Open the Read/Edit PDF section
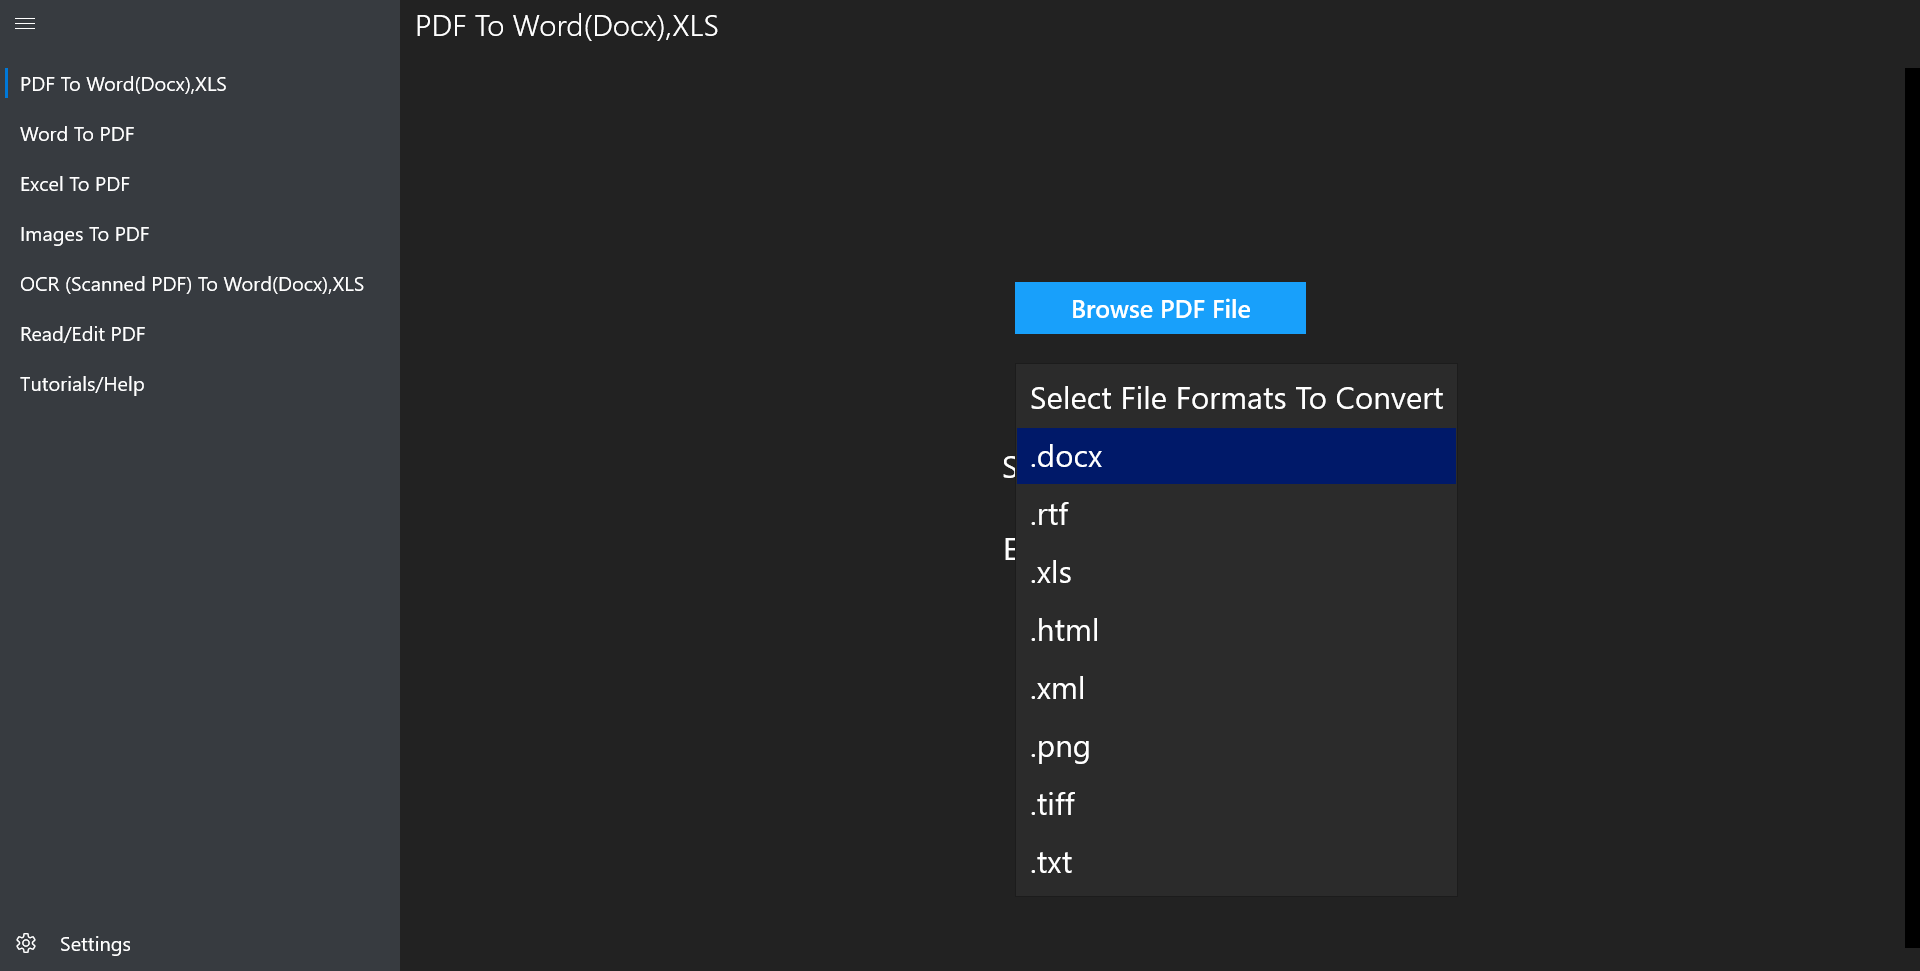The height and width of the screenshot is (971, 1920). [82, 333]
